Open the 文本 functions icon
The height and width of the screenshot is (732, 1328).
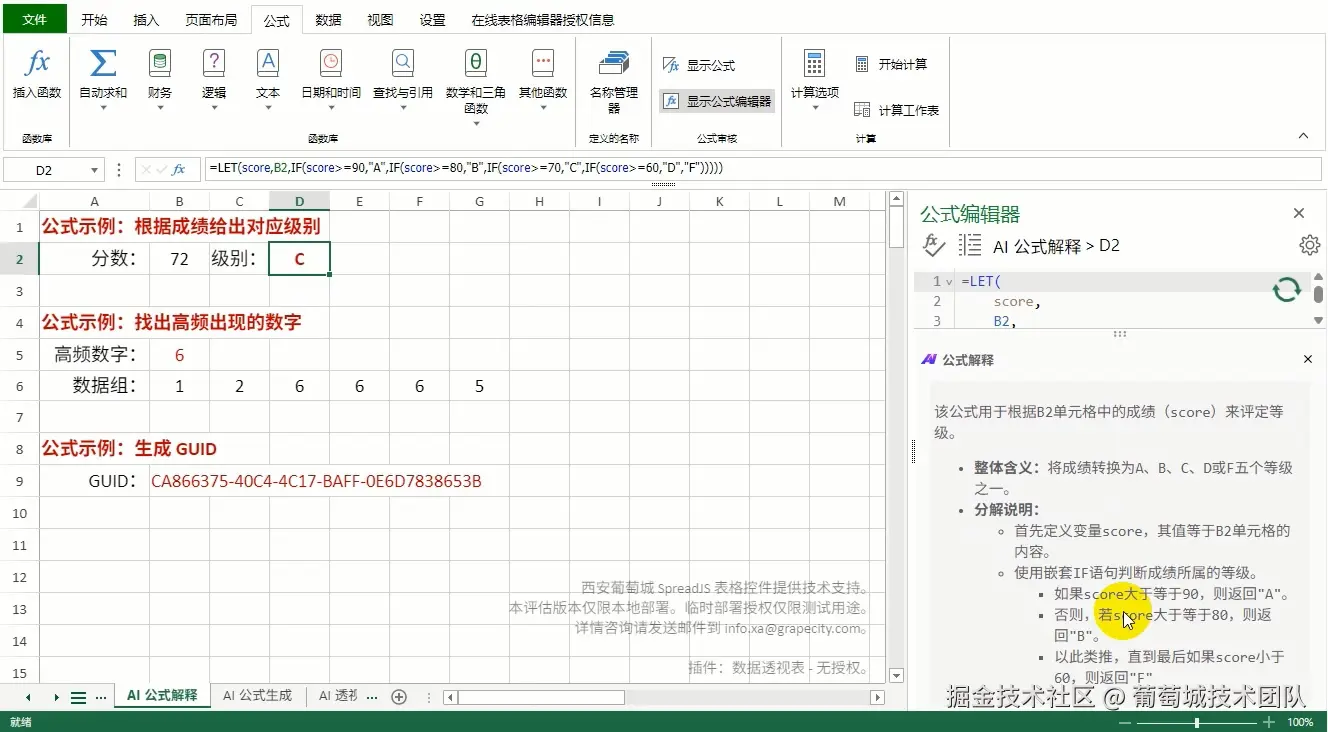(x=268, y=64)
